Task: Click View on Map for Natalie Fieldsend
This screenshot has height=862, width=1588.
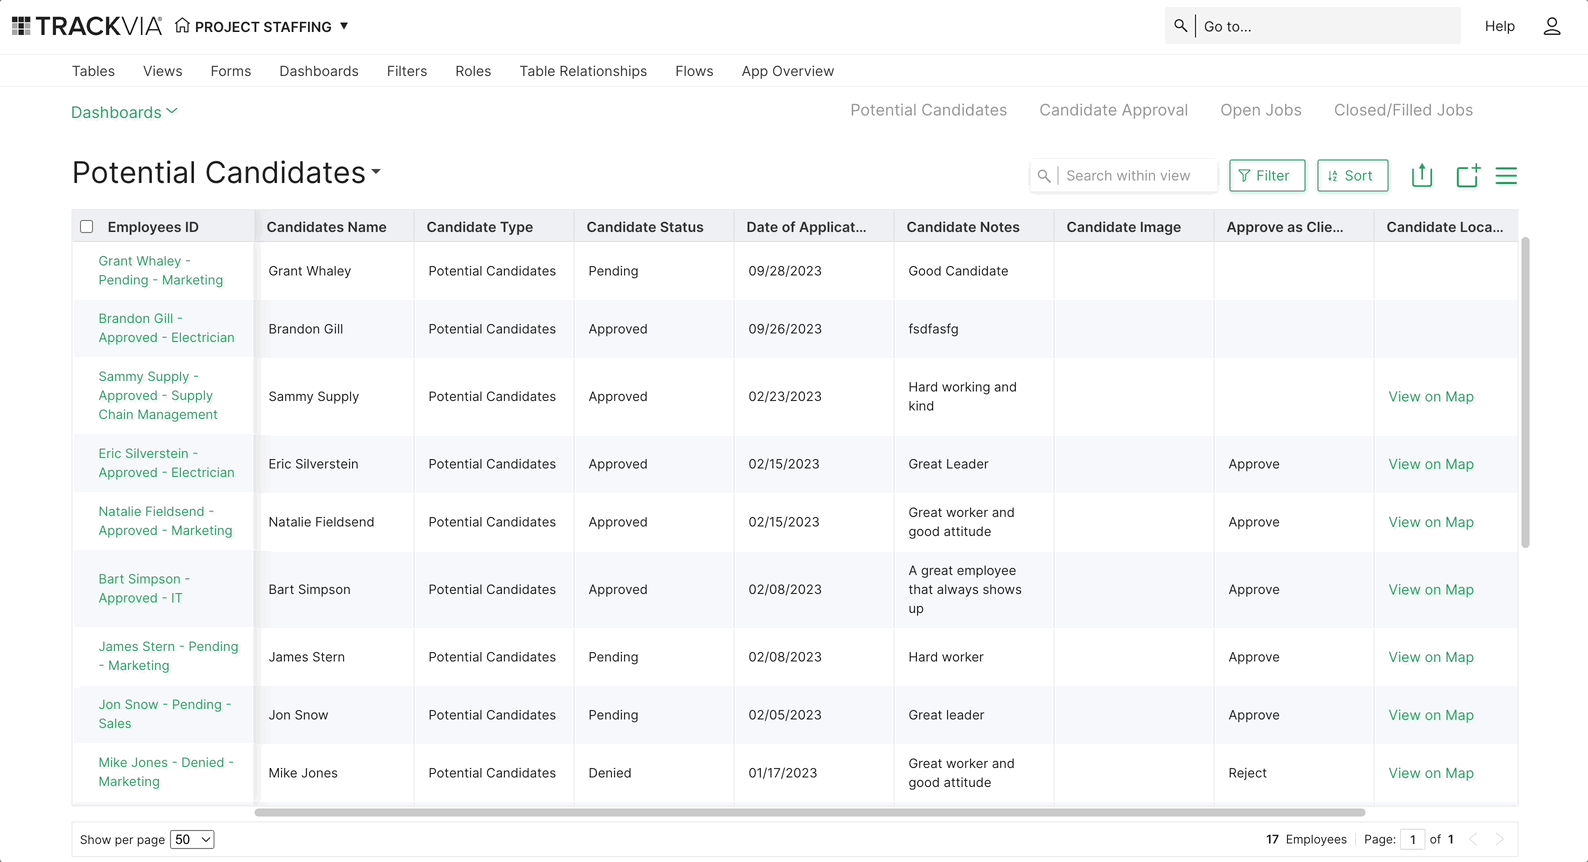Action: 1431,522
